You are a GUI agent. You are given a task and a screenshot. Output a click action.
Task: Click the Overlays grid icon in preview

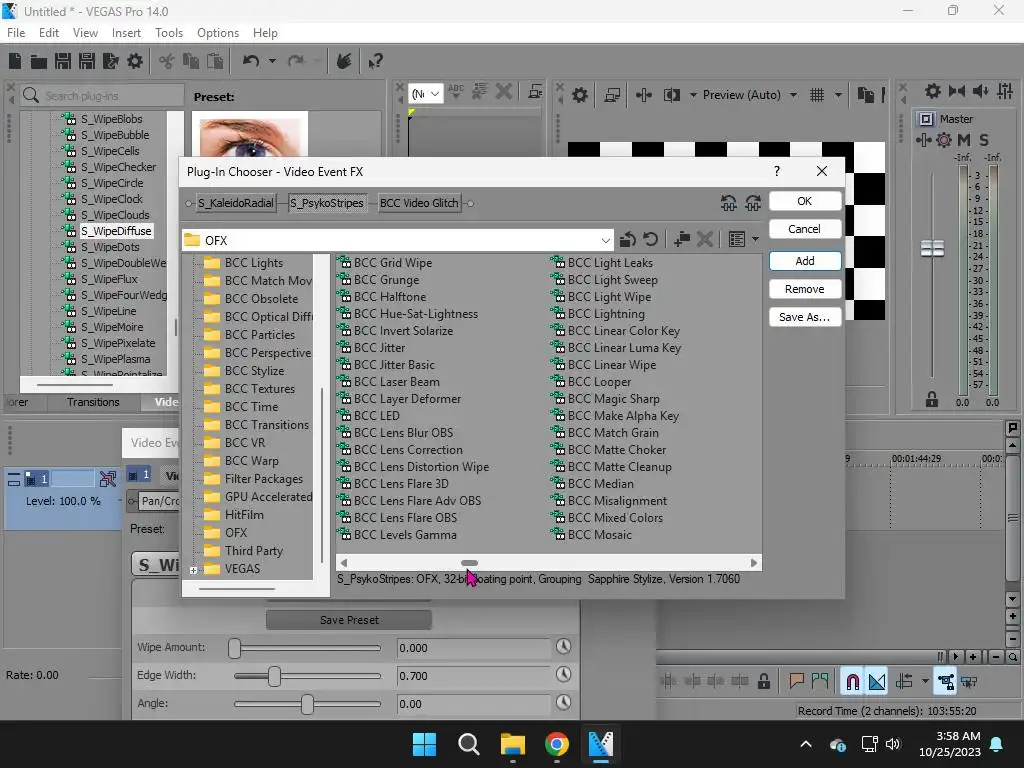pos(817,95)
